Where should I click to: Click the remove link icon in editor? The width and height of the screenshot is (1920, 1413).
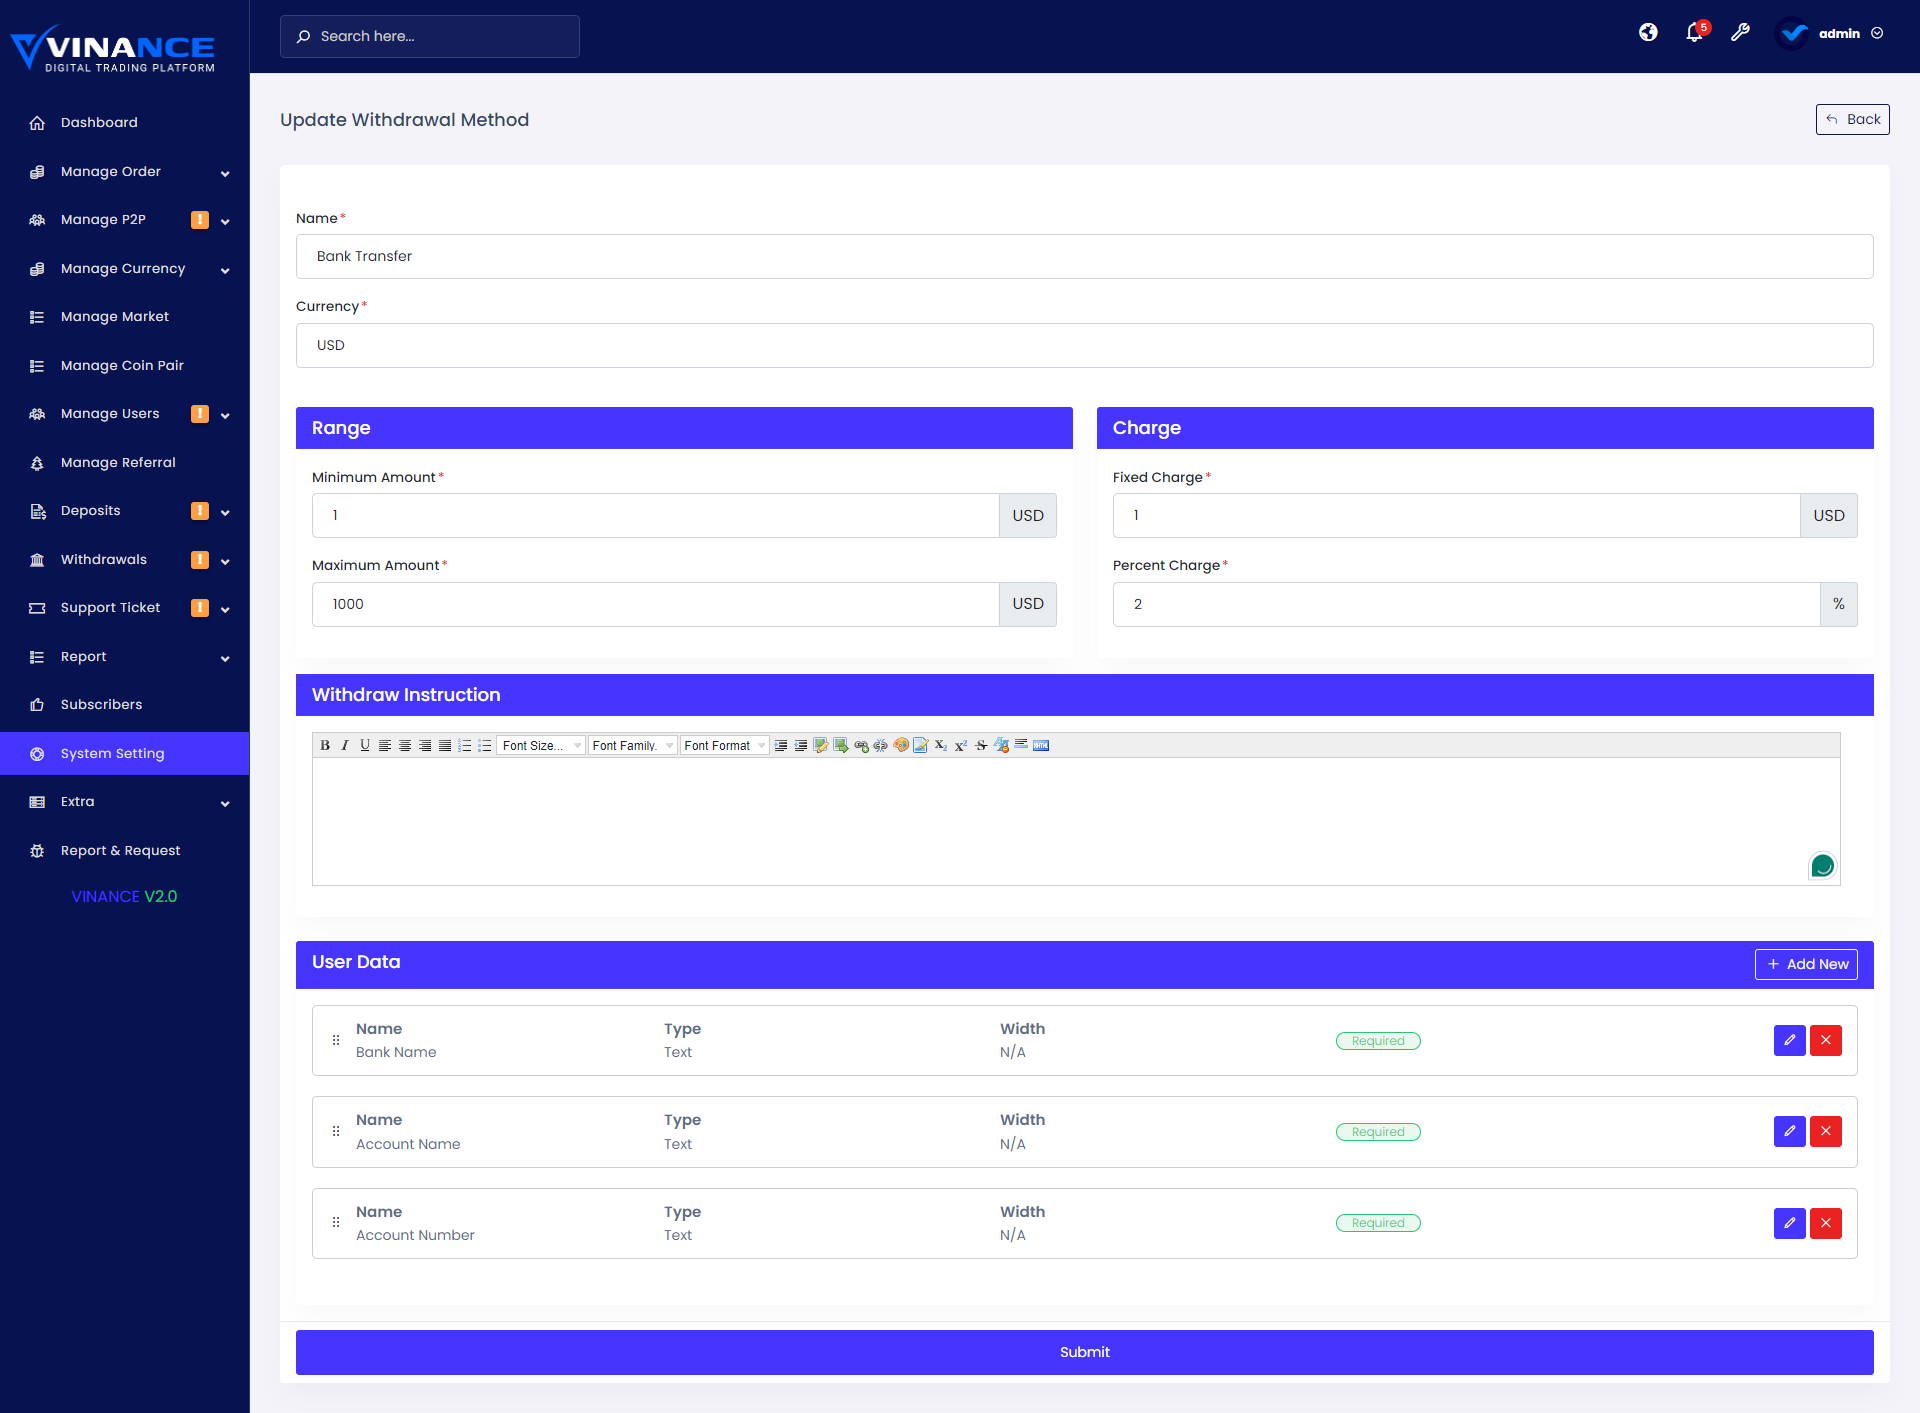(881, 745)
